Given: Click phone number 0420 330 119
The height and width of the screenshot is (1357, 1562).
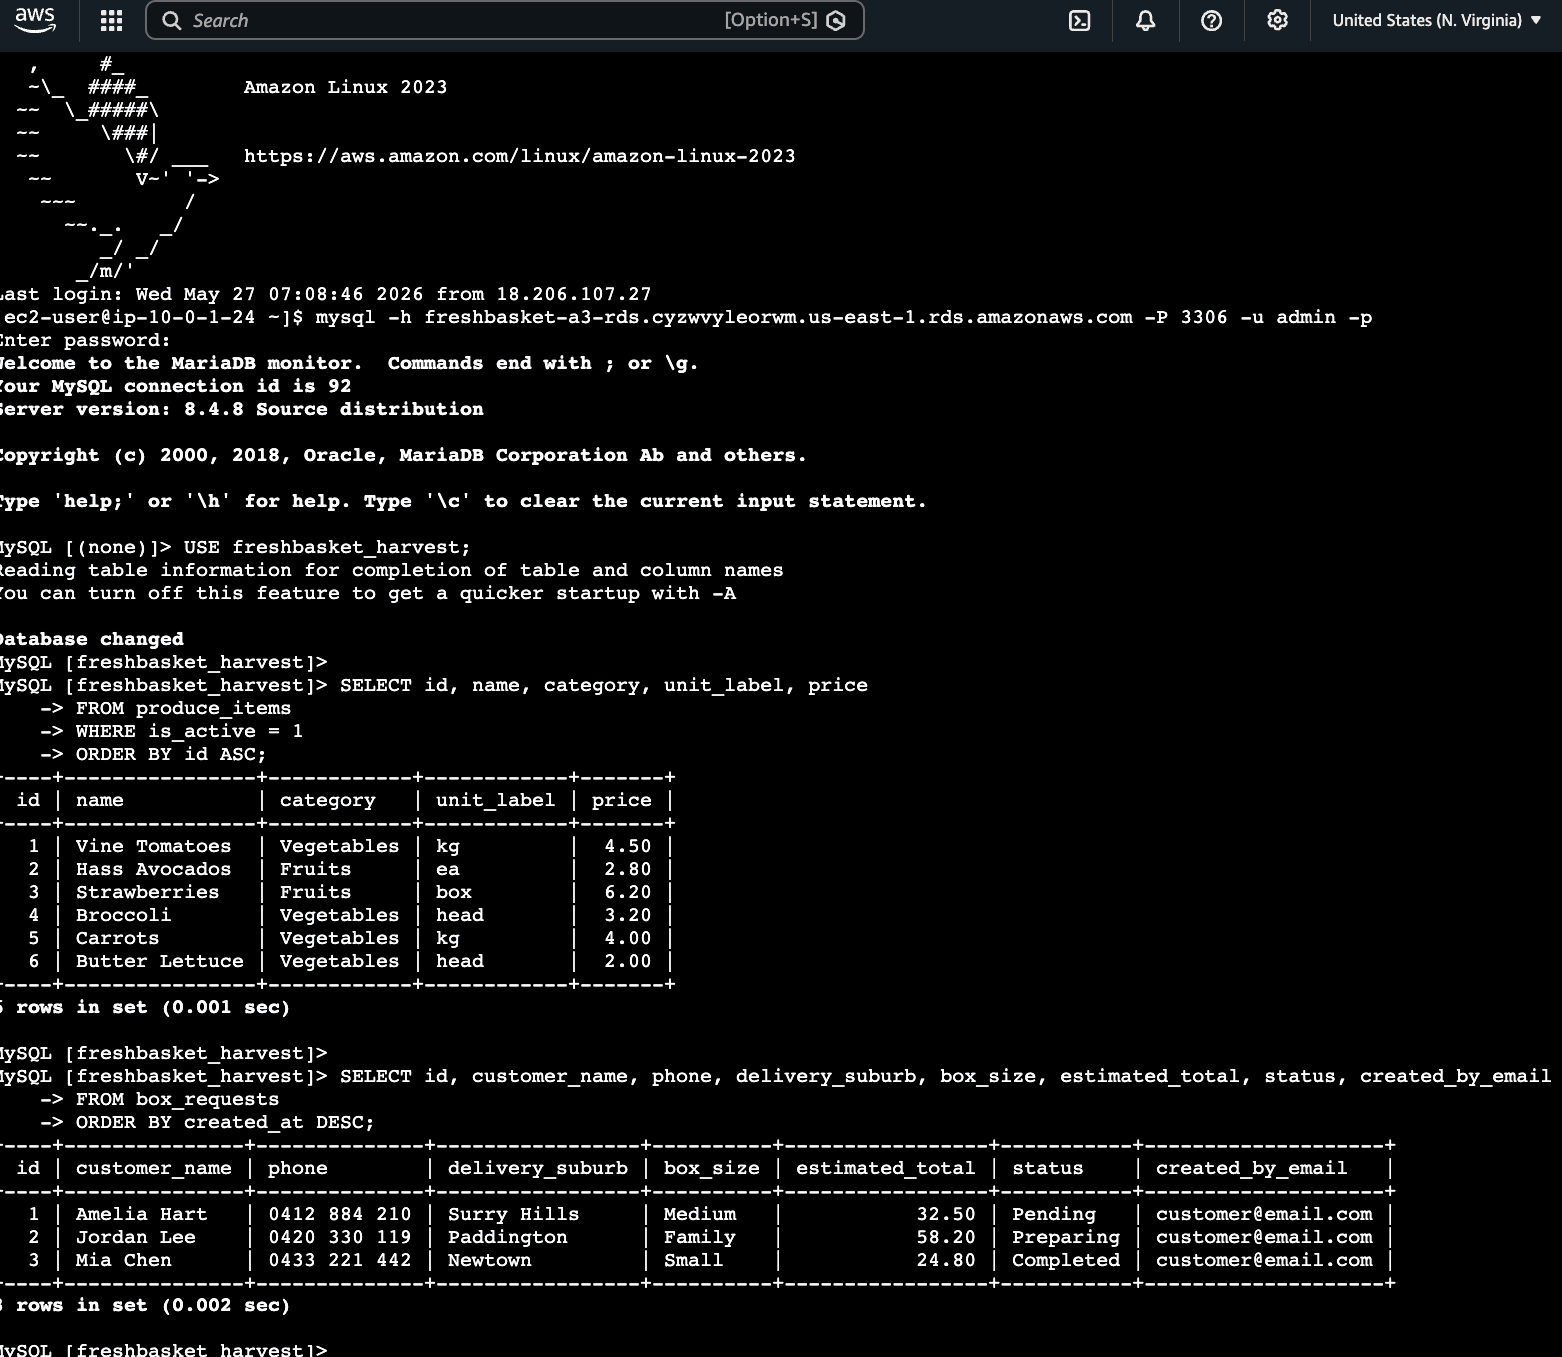Looking at the screenshot, I should point(339,1237).
